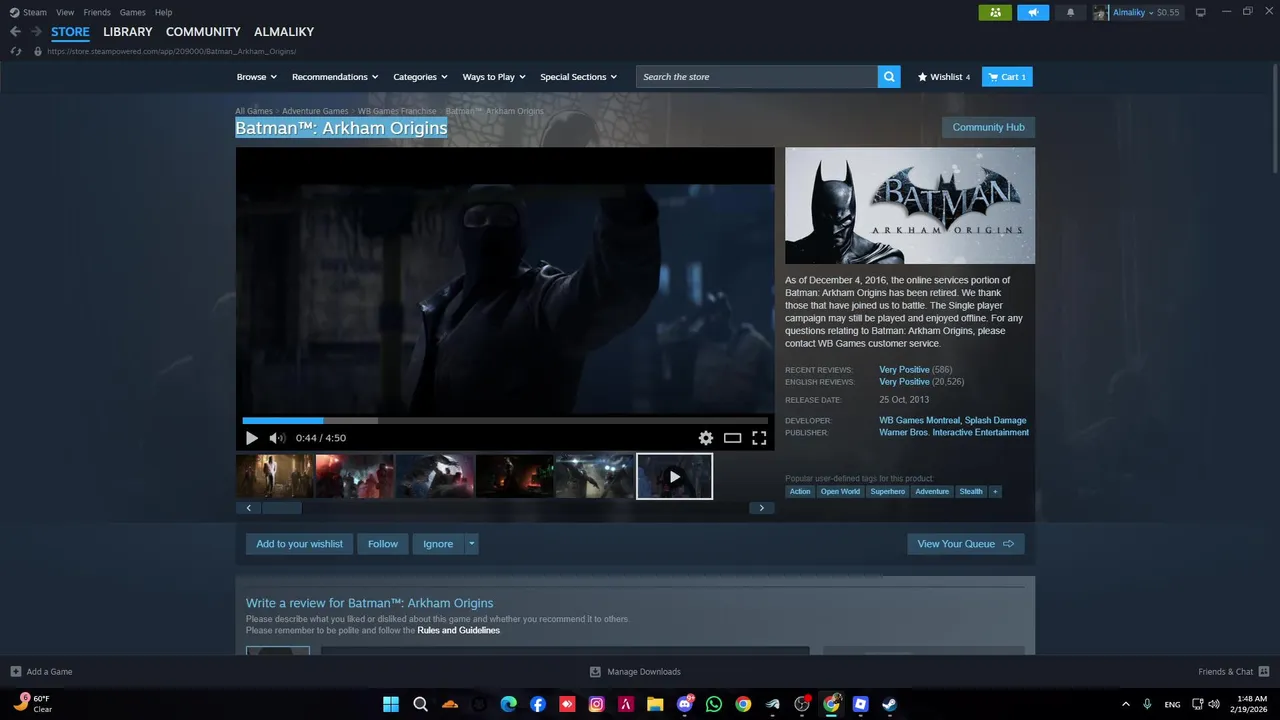Image resolution: width=1280 pixels, height=720 pixels.
Task: Open File Explorer from taskbar
Action: 655,704
